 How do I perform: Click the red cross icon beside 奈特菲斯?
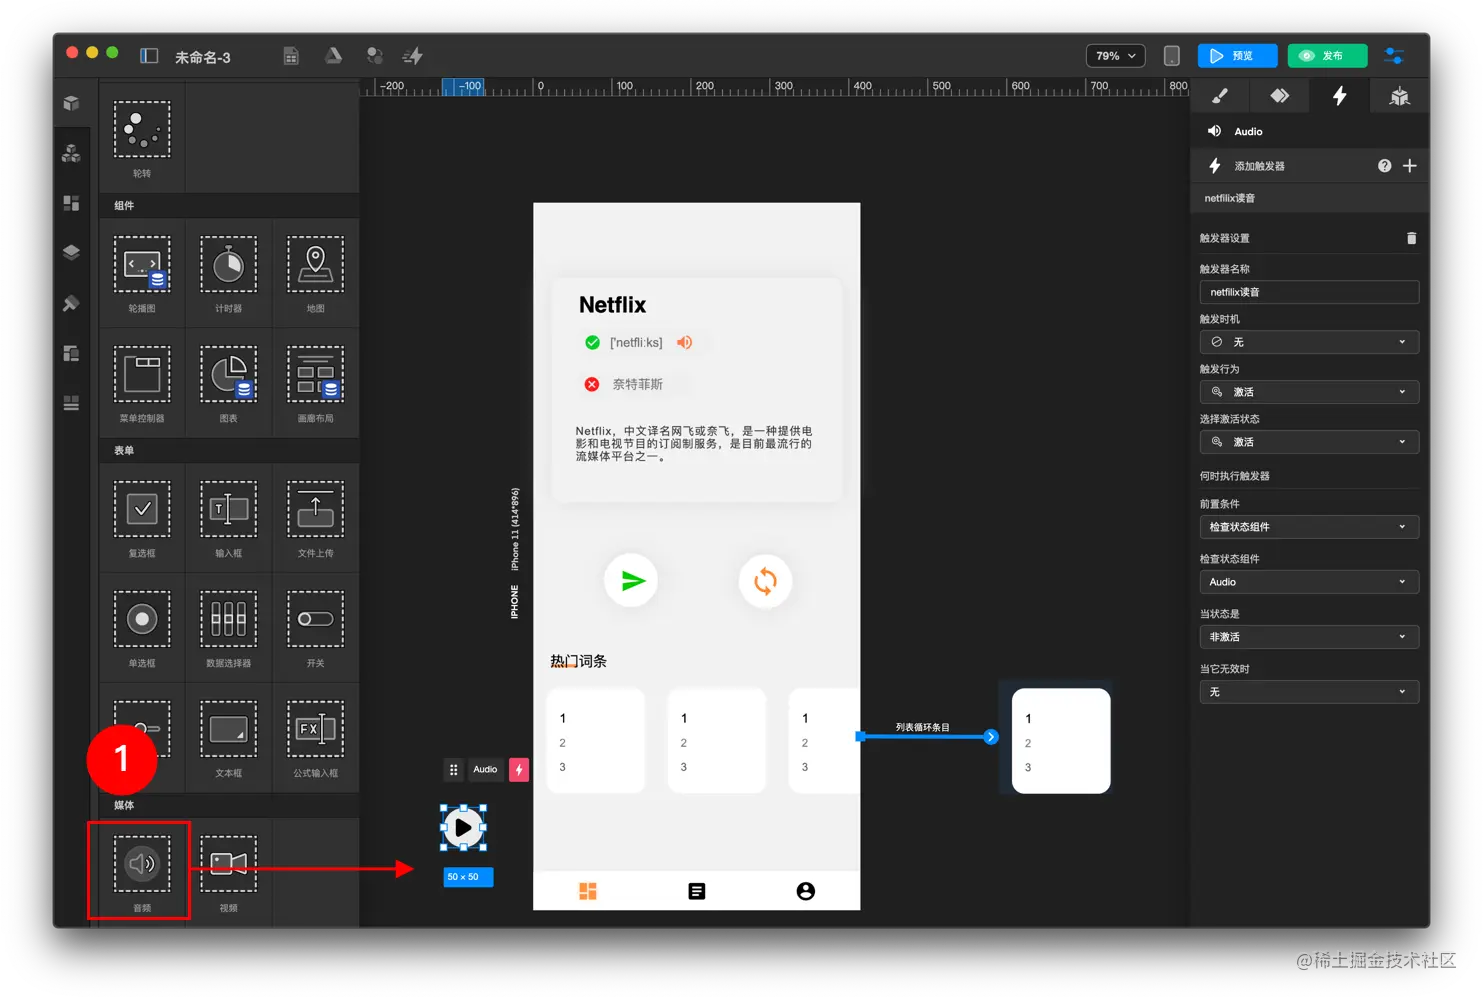(592, 384)
